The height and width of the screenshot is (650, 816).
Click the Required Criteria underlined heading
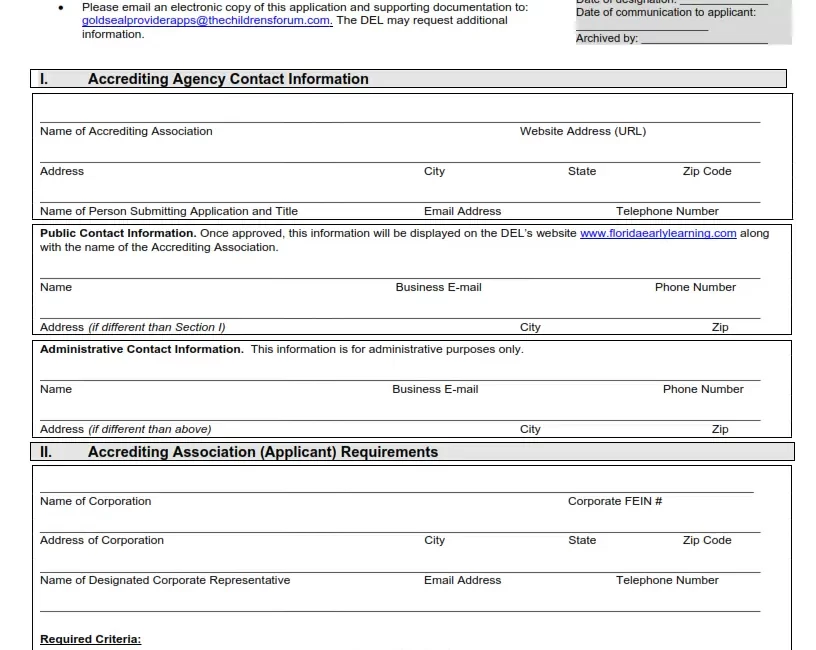[90, 639]
